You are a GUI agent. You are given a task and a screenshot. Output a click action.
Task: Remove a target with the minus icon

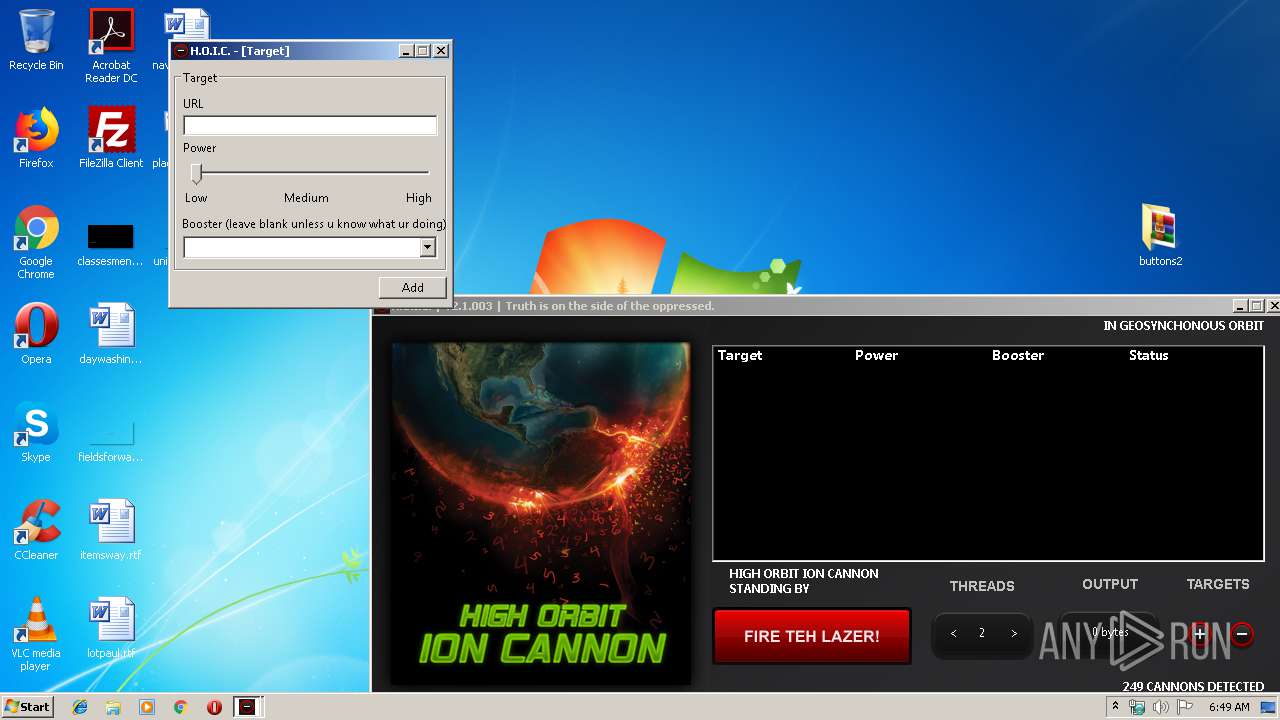[x=1242, y=634]
